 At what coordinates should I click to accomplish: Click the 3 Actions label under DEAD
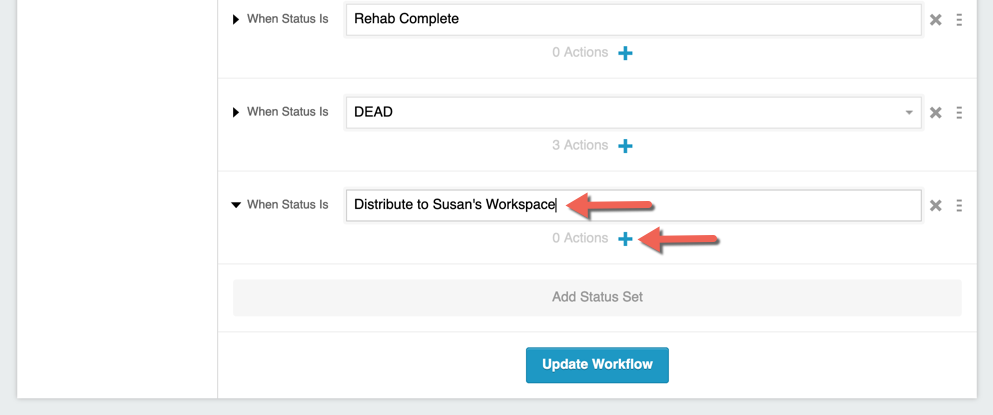(580, 146)
